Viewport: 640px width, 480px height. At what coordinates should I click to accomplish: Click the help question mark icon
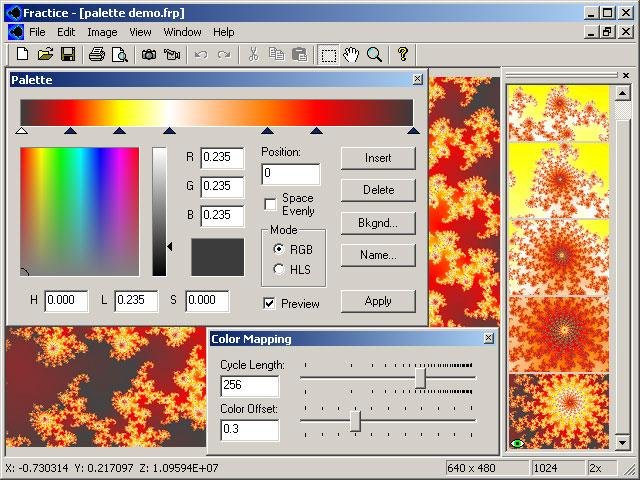(403, 54)
